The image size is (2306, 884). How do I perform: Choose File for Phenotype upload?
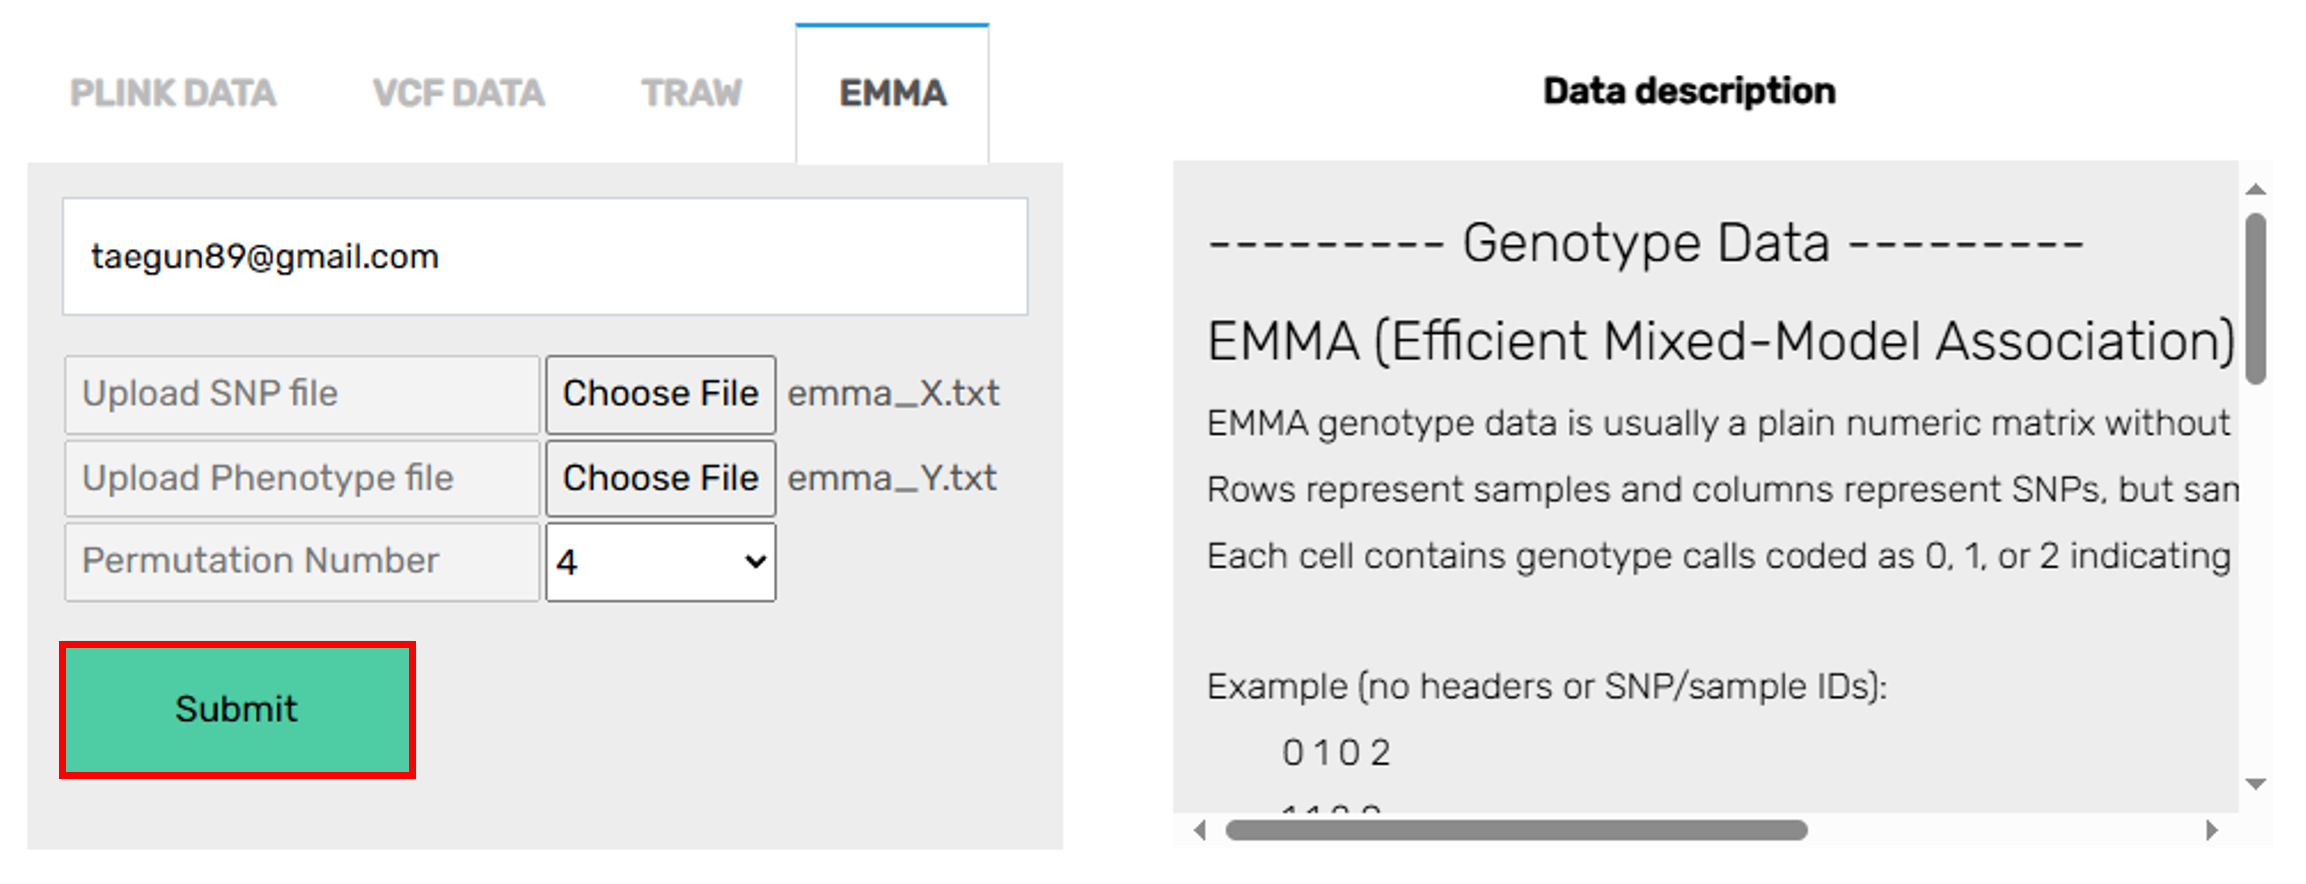pyautogui.click(x=660, y=479)
